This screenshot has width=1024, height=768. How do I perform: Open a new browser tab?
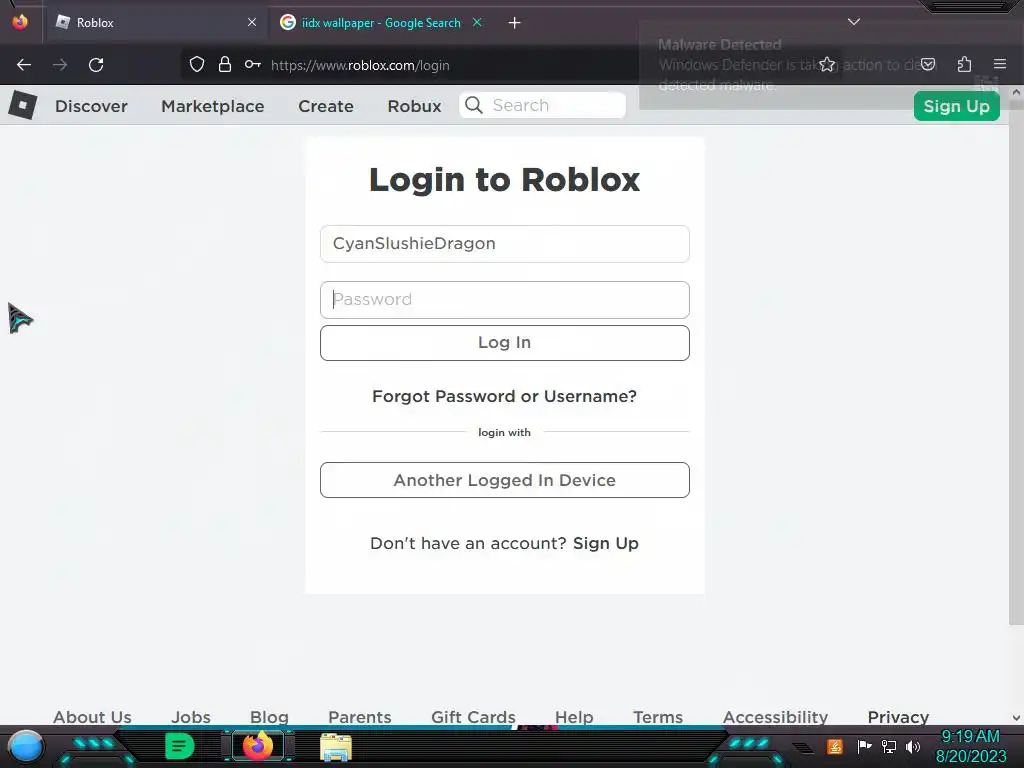point(515,23)
